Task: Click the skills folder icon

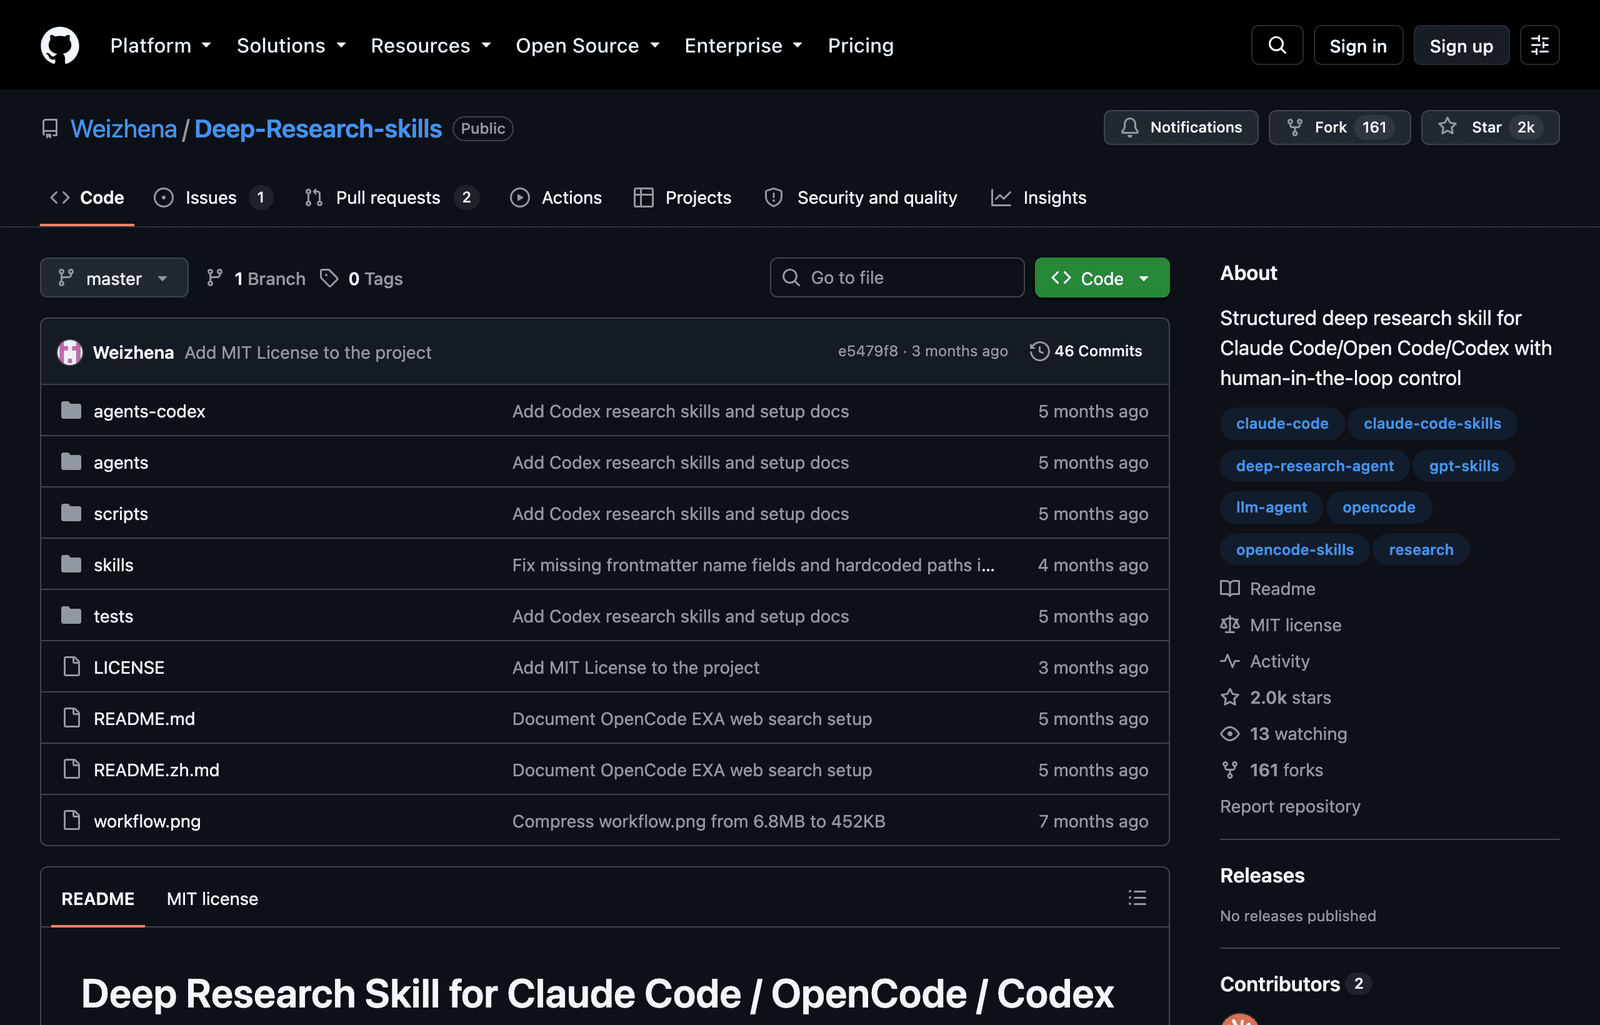Action: [x=71, y=564]
